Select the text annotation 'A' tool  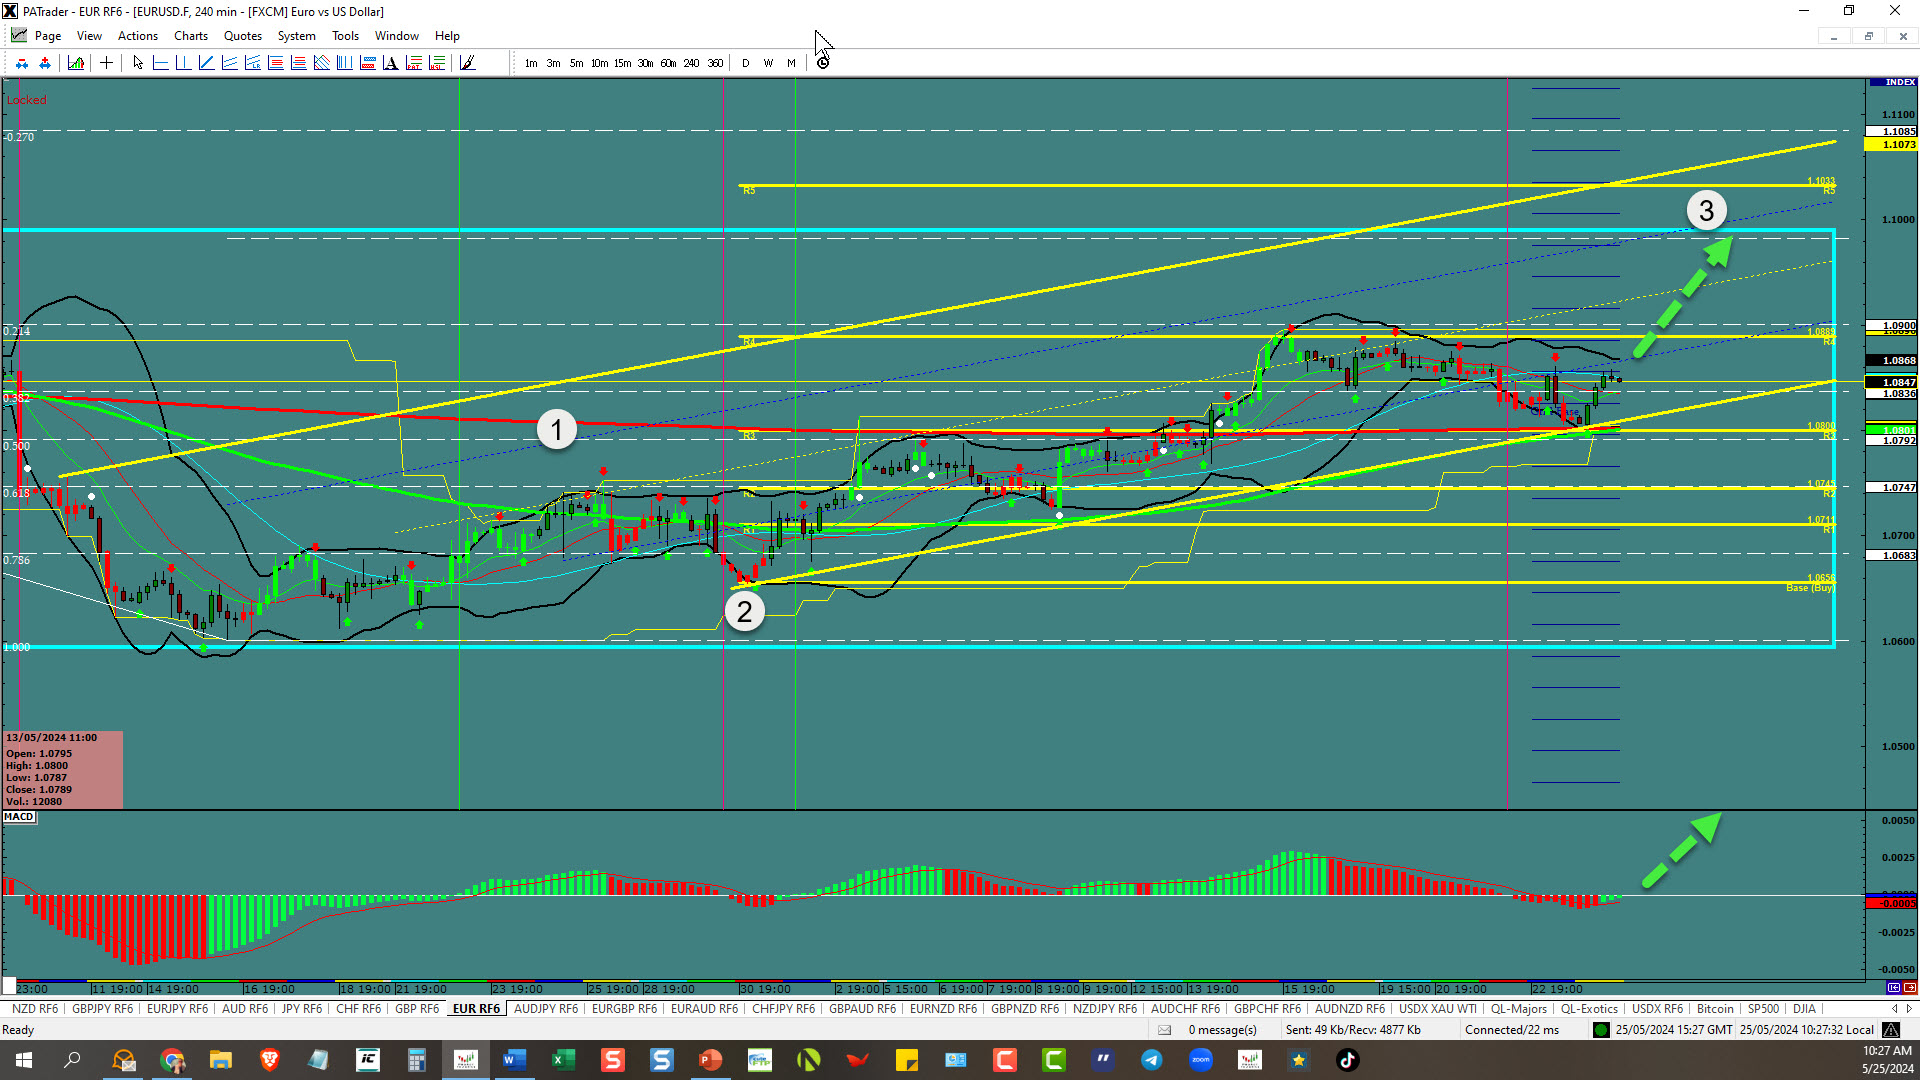pos(390,63)
